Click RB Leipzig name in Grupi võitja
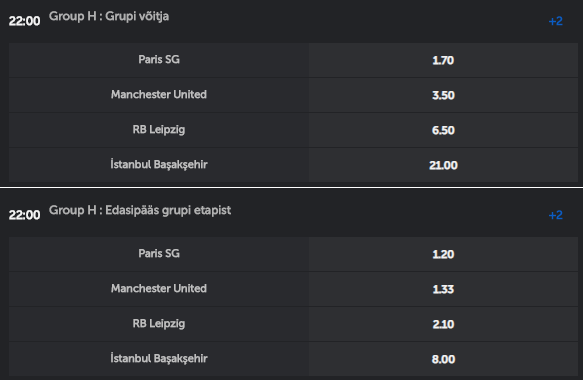The width and height of the screenshot is (583, 380). 159,130
